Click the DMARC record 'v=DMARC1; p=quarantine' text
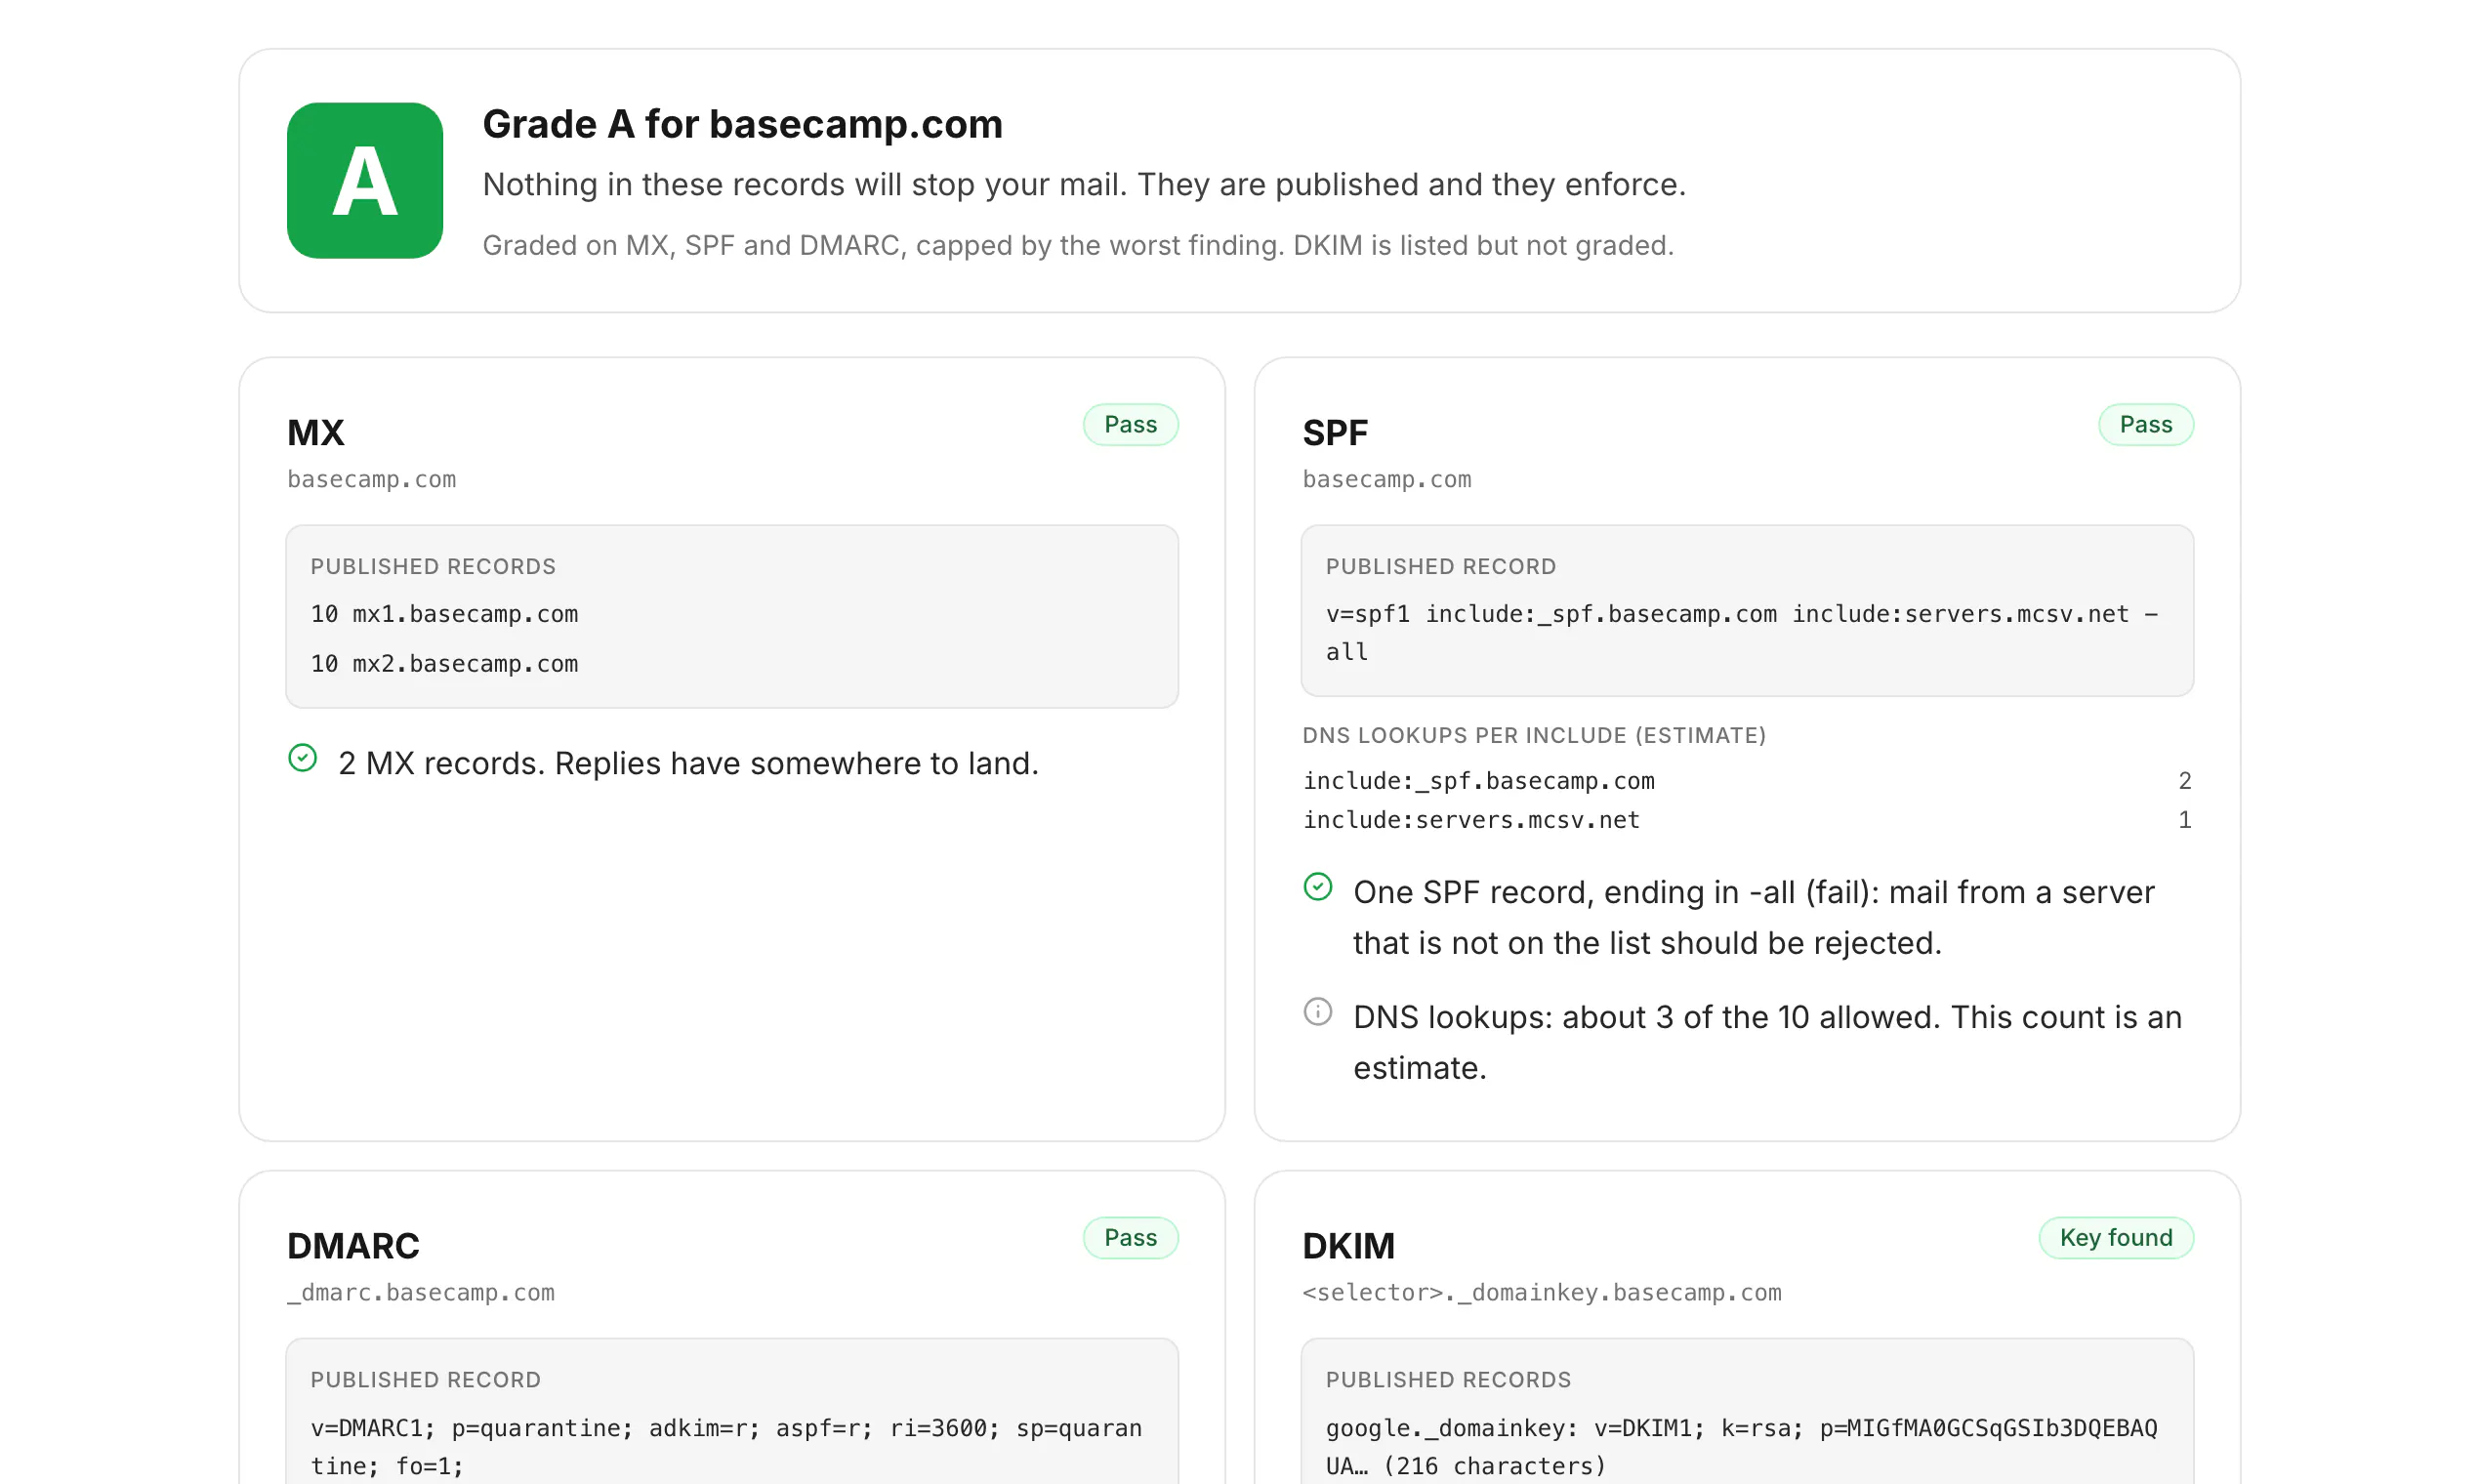Screen dimensions: 2480x1484 point(726,1447)
